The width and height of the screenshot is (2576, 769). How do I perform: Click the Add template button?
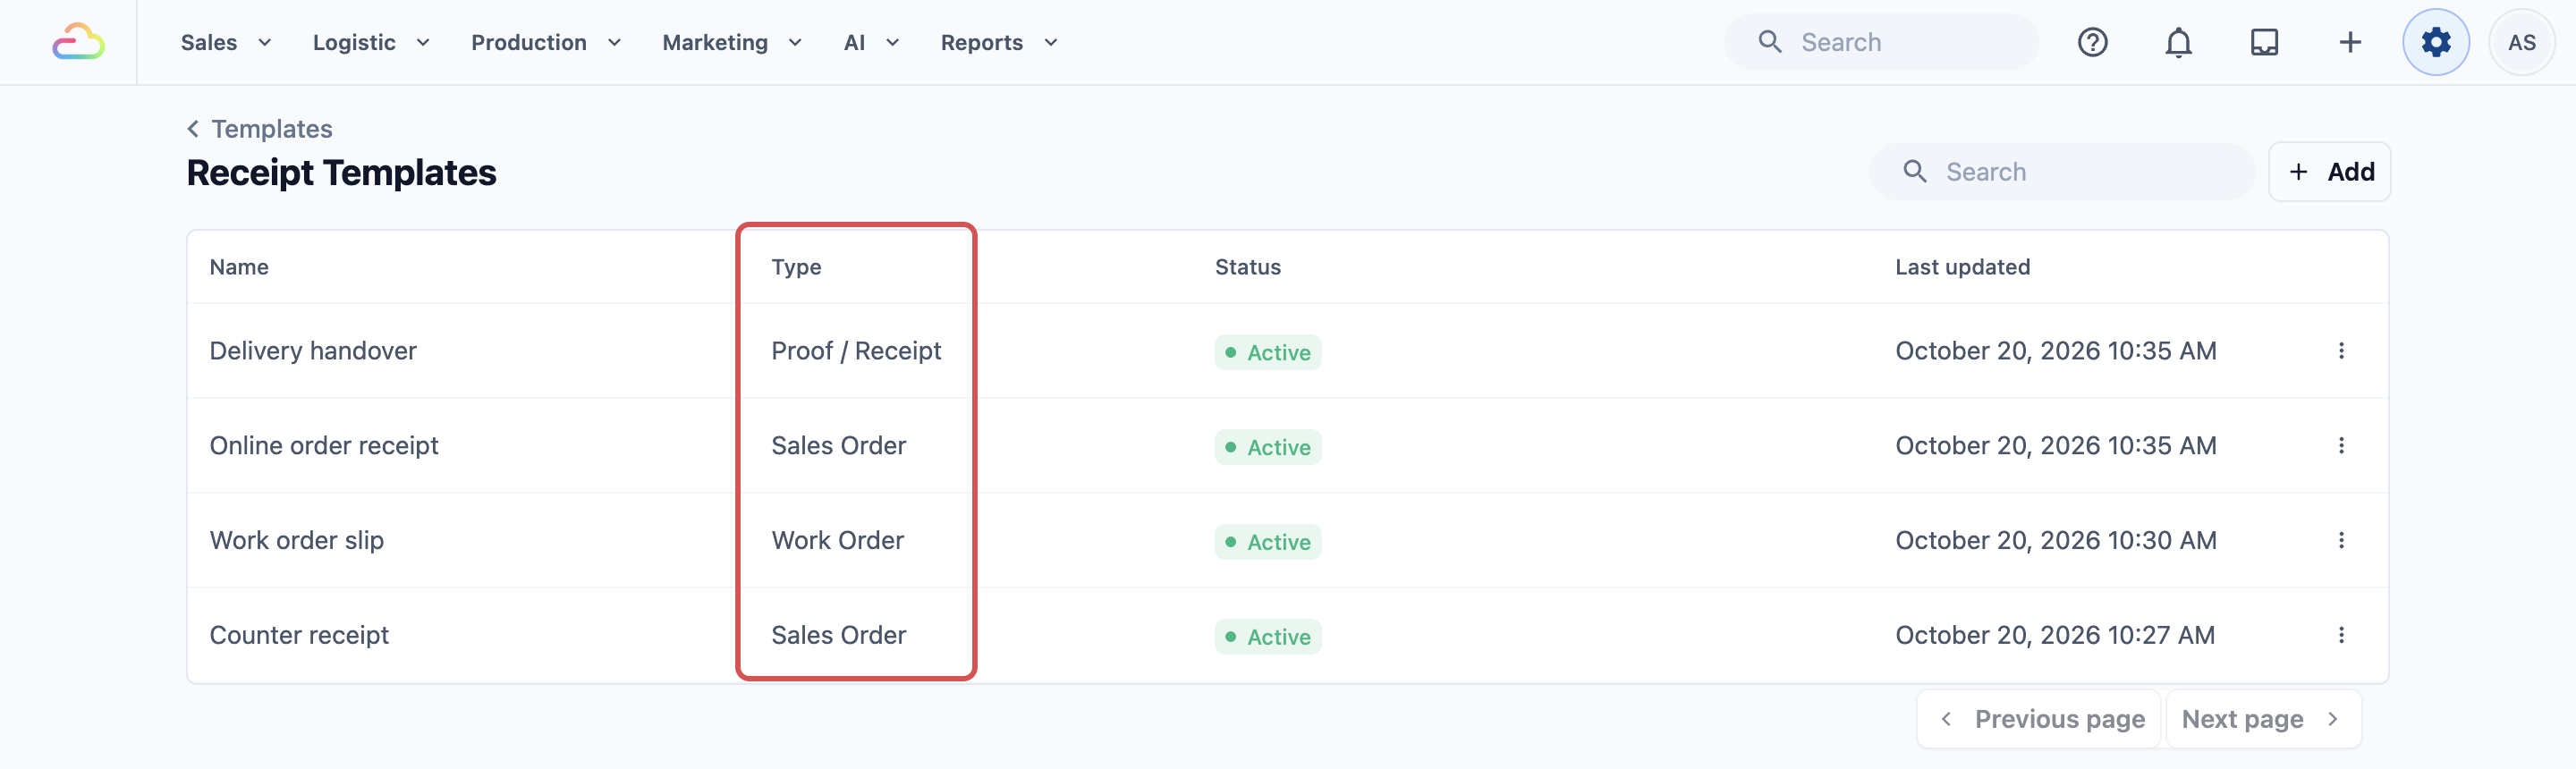point(2329,172)
